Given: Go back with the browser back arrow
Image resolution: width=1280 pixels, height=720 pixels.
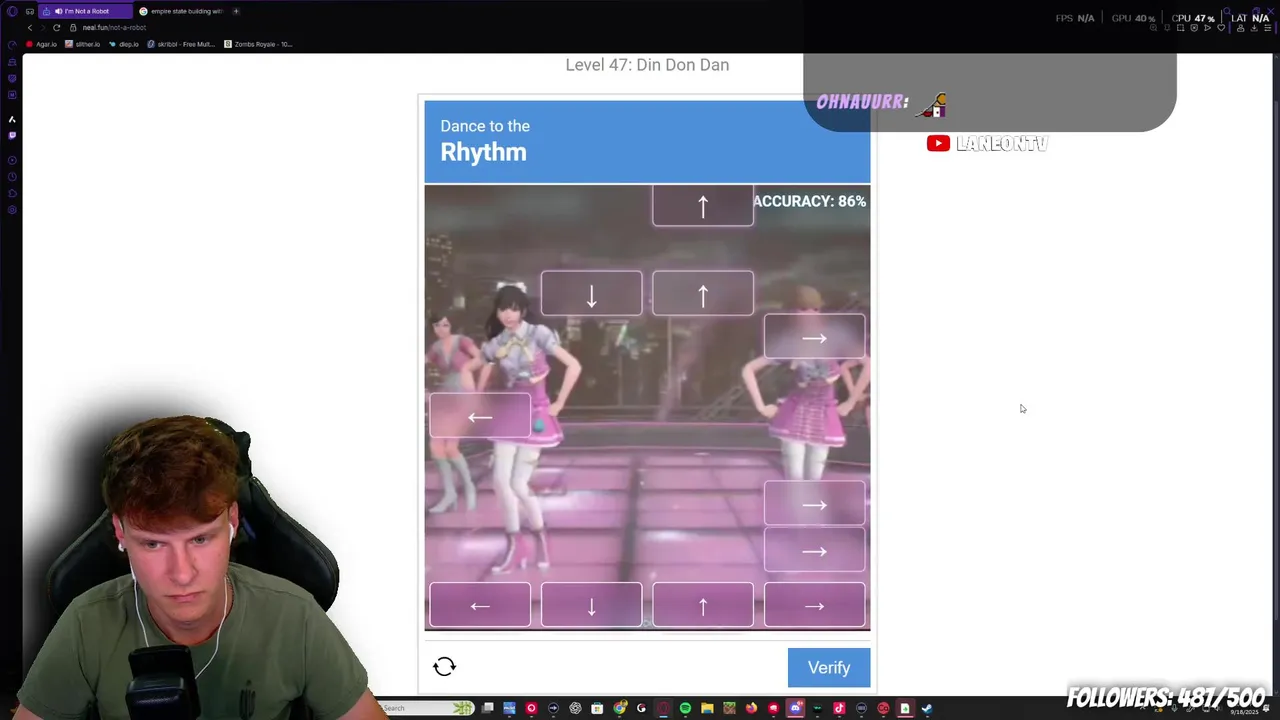Looking at the screenshot, I should pos(30,27).
